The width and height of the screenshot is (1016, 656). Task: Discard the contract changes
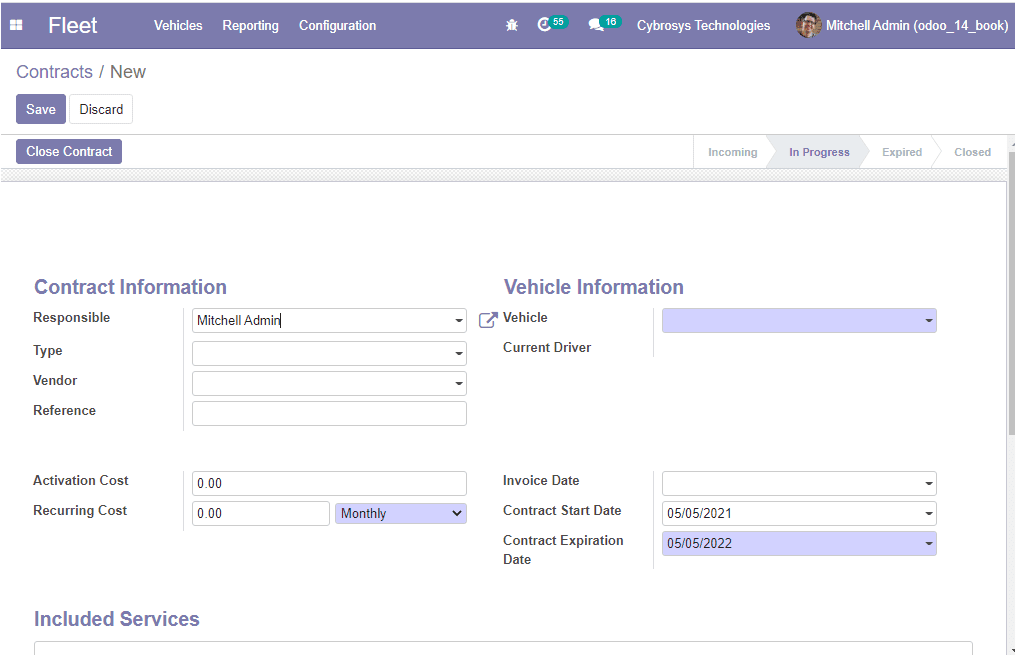tap(101, 109)
